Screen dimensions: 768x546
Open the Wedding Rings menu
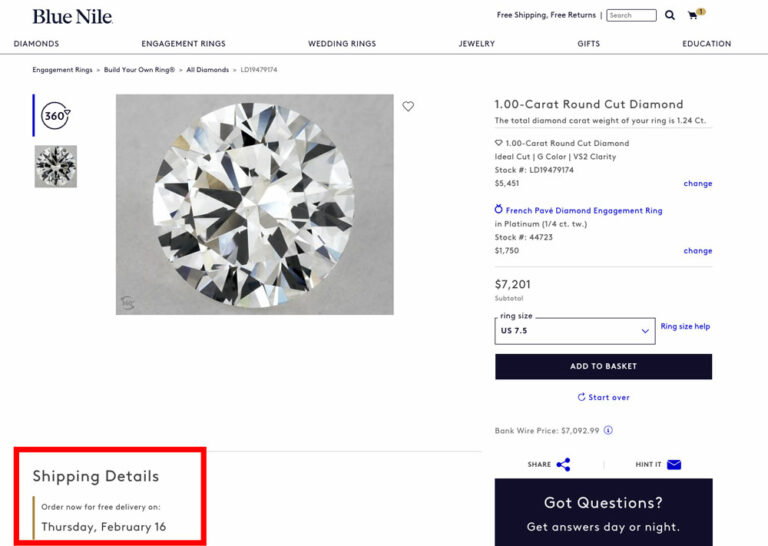pyautogui.click(x=342, y=44)
